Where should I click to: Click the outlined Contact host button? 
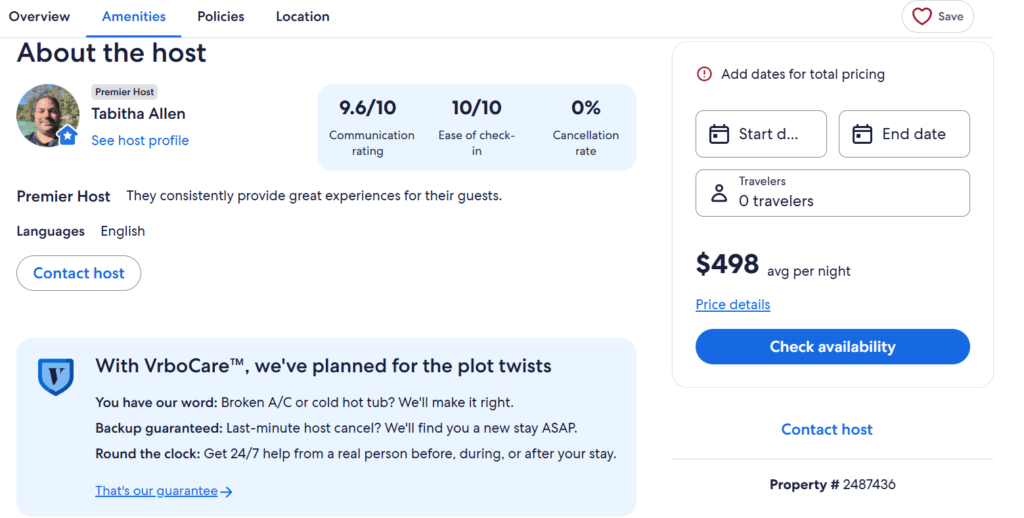point(79,273)
